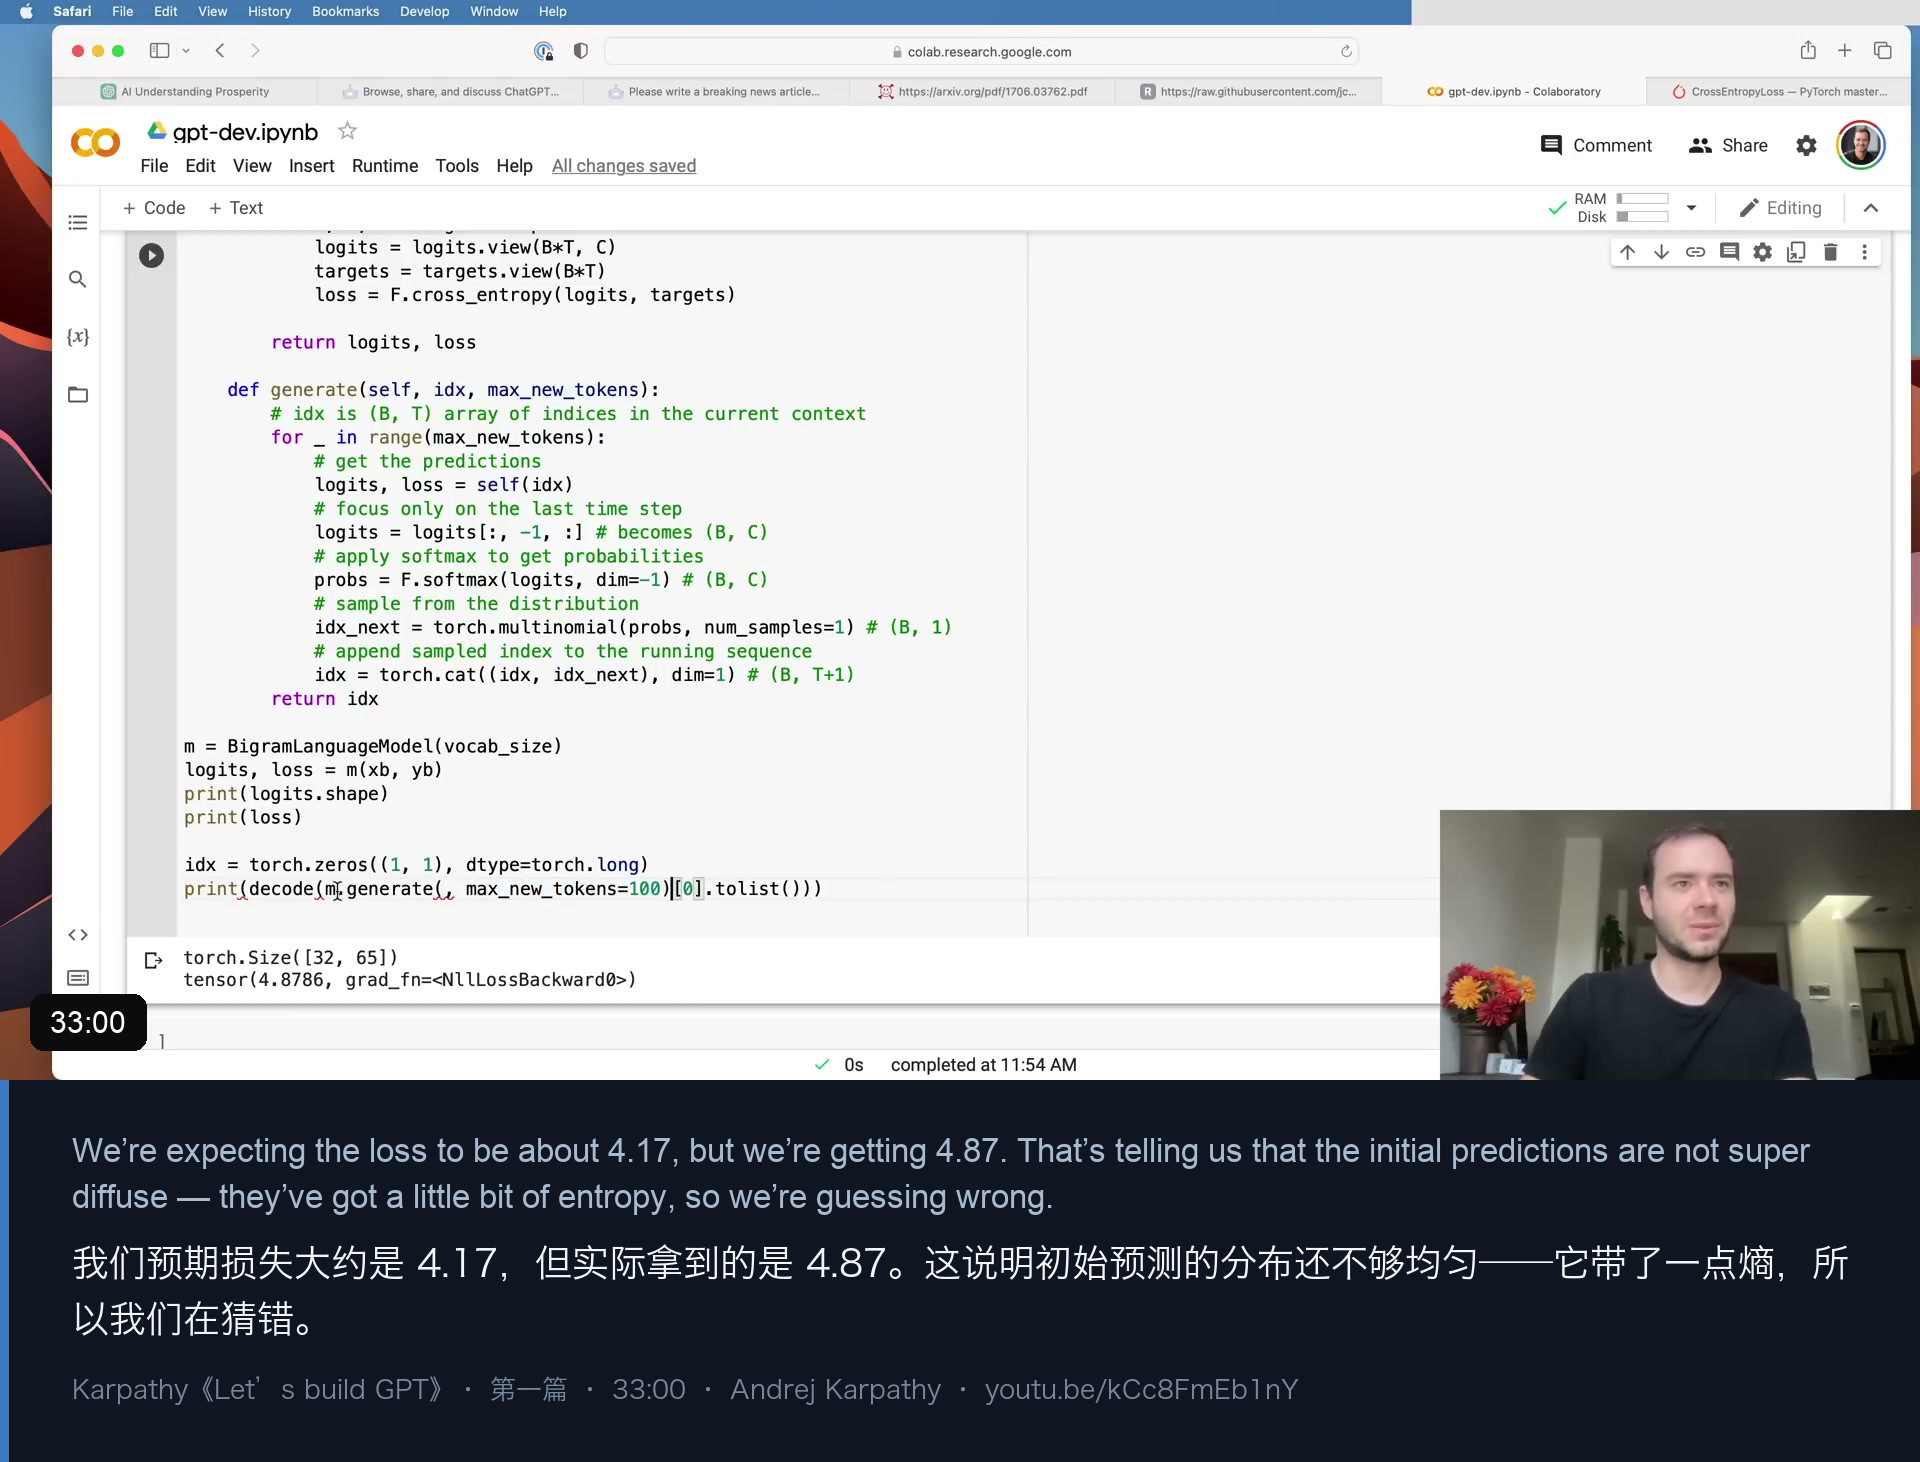Switch to CrossEntropyLoss PyTorch tab
1920x1462 pixels.
point(1779,91)
